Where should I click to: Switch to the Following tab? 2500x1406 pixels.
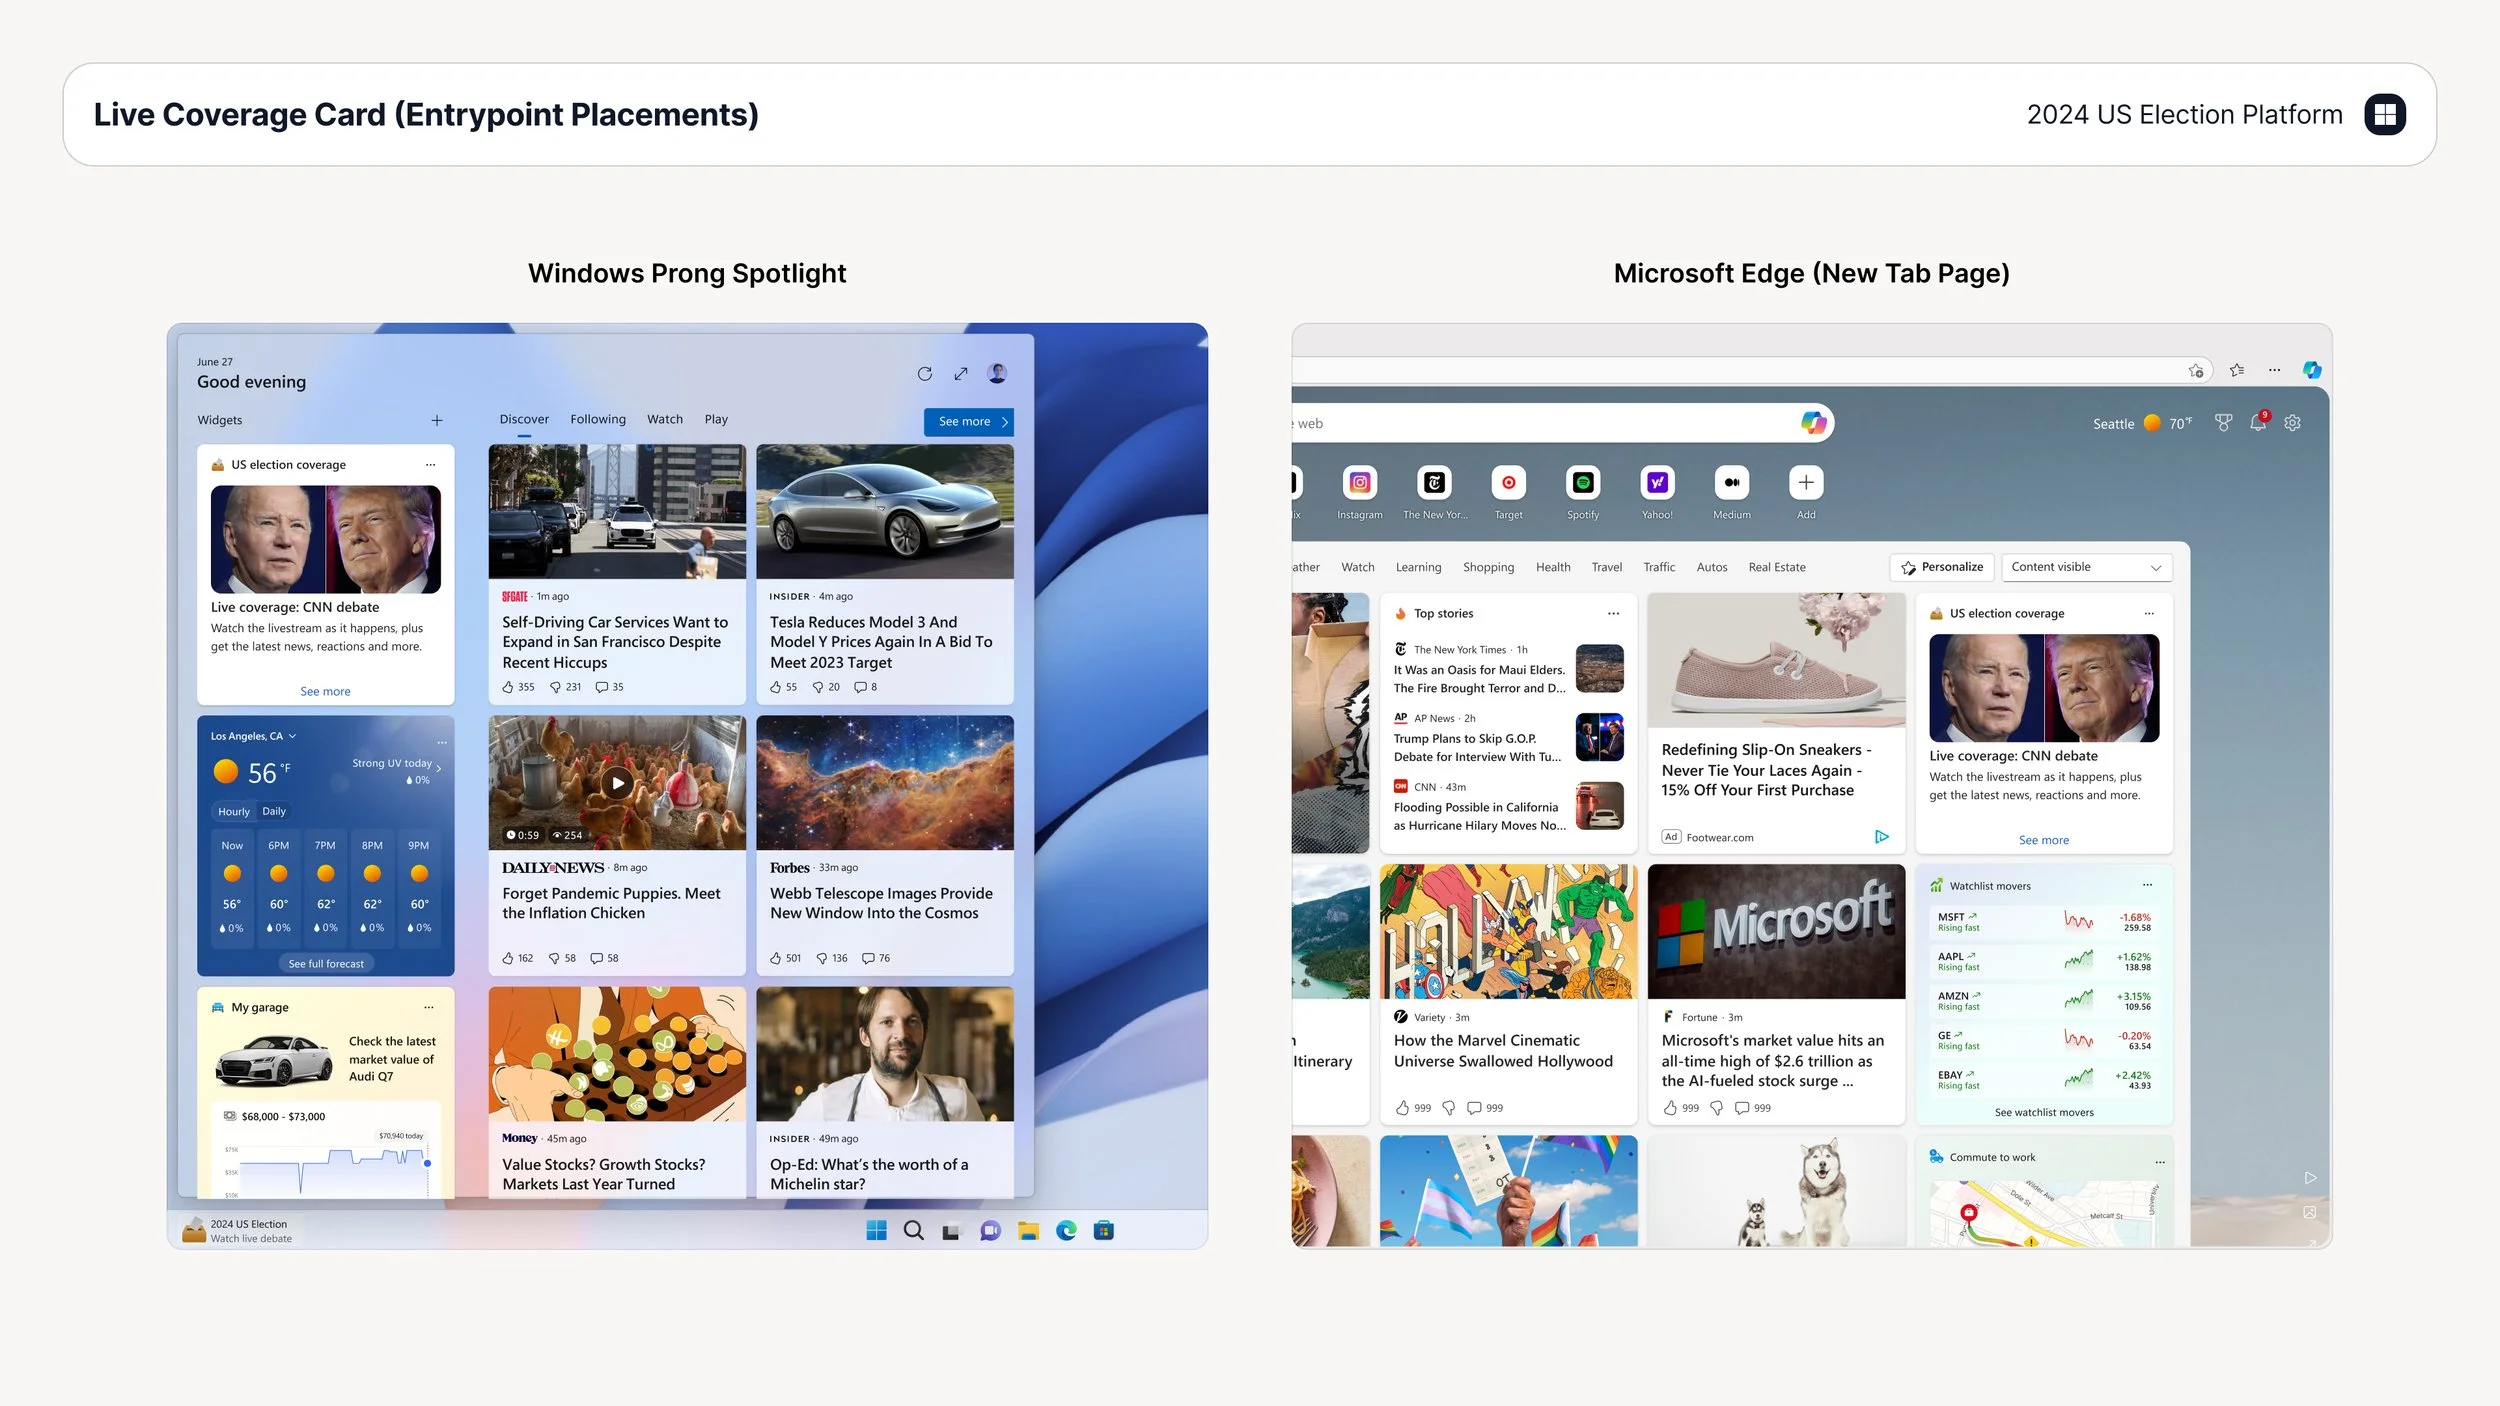(597, 420)
